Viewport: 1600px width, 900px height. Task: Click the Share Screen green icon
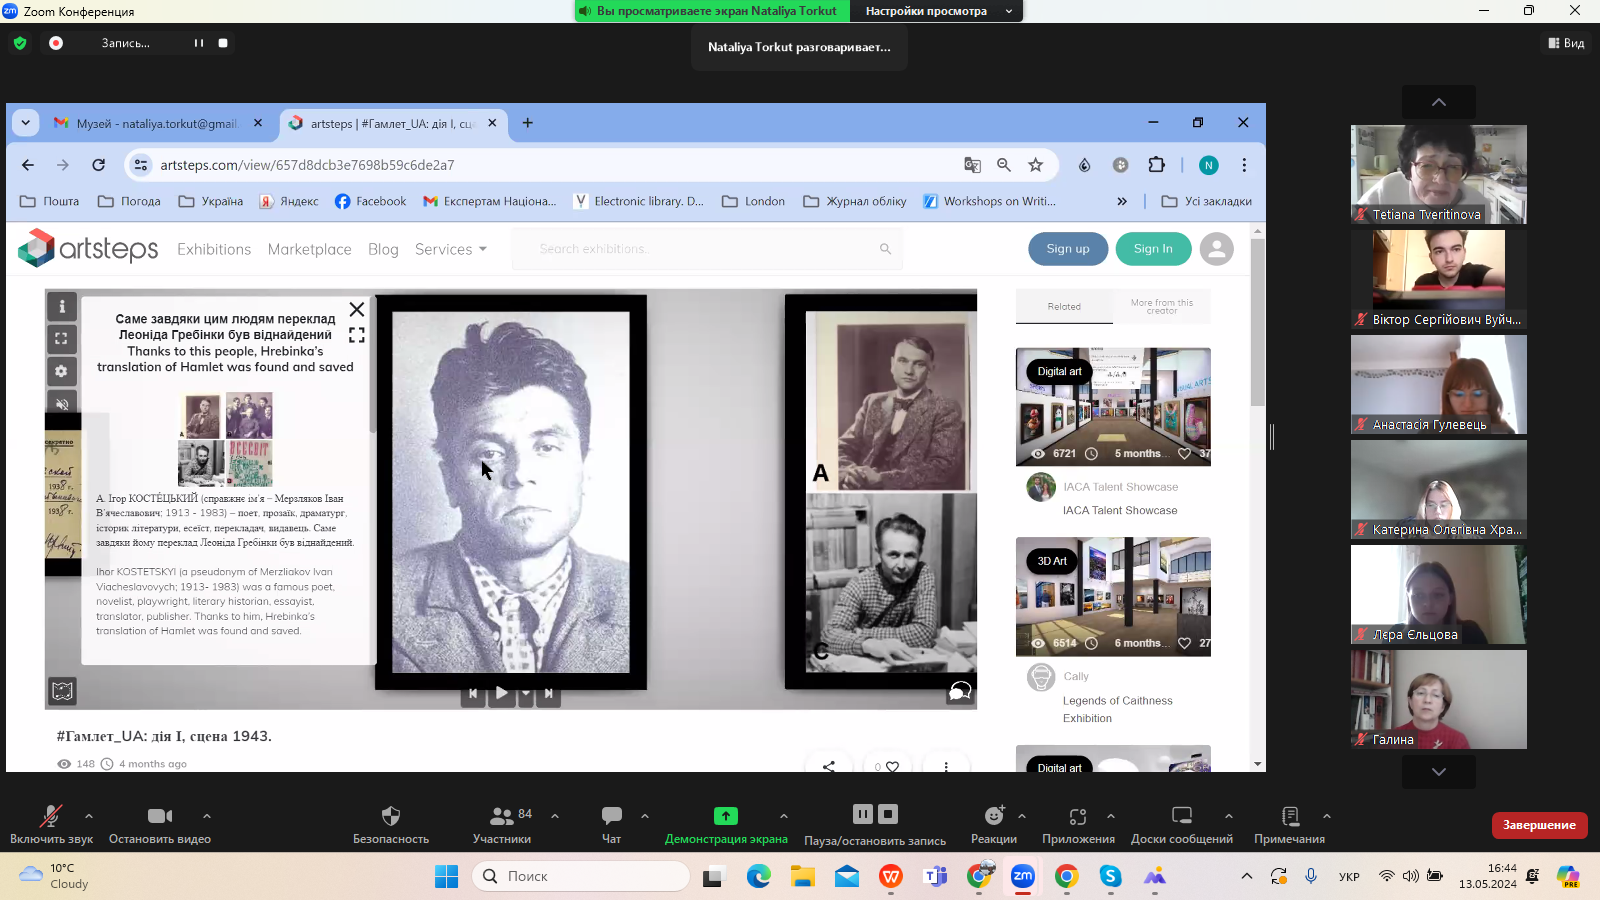pyautogui.click(x=725, y=816)
